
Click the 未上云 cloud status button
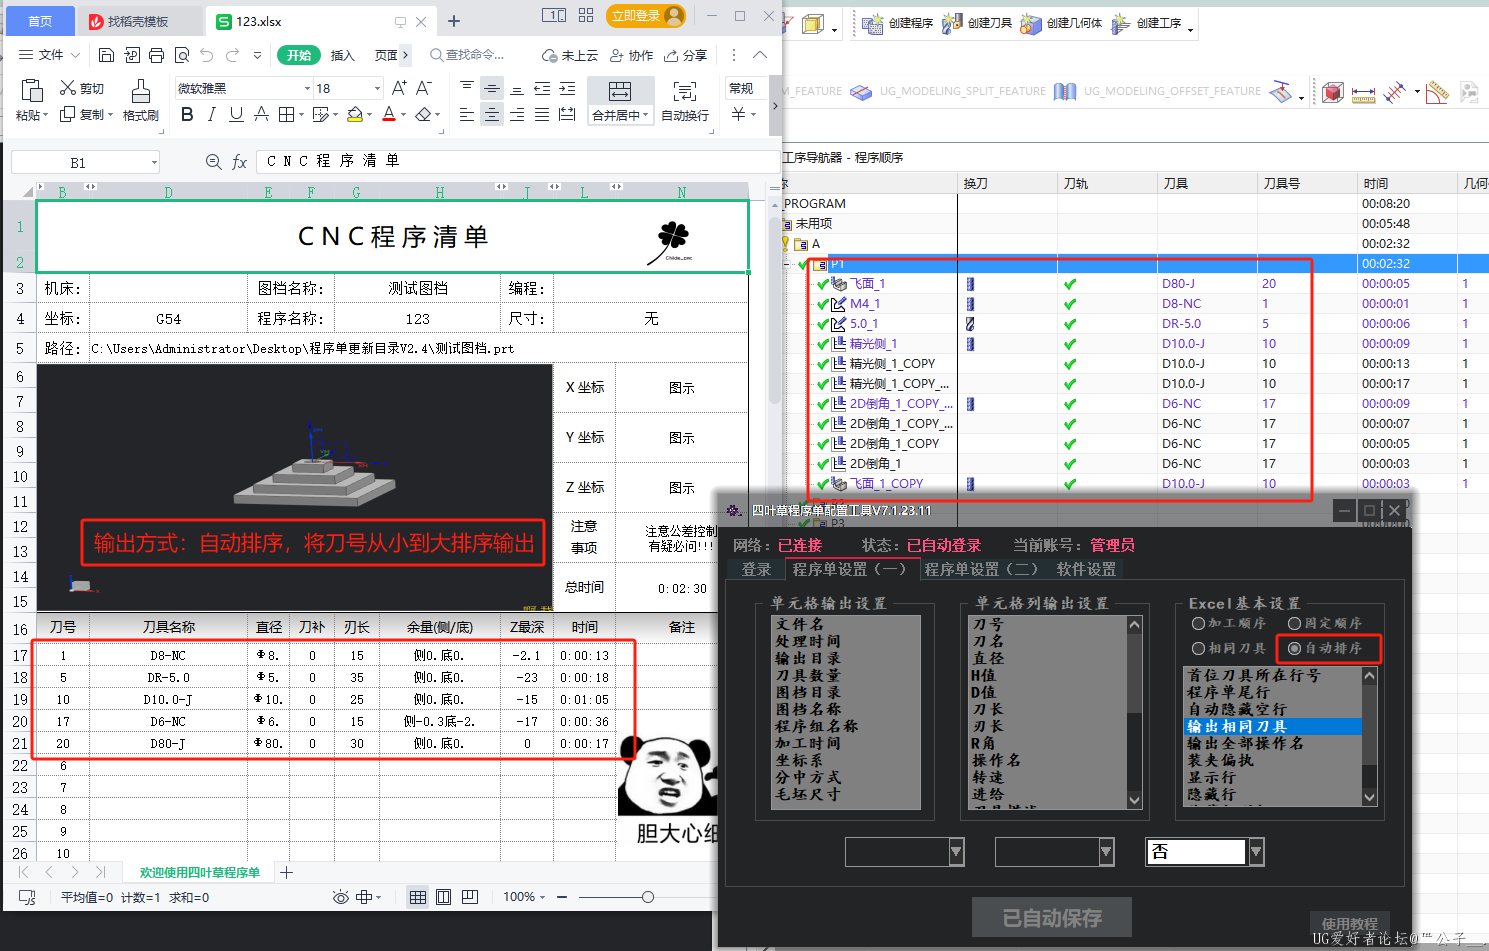tap(570, 55)
